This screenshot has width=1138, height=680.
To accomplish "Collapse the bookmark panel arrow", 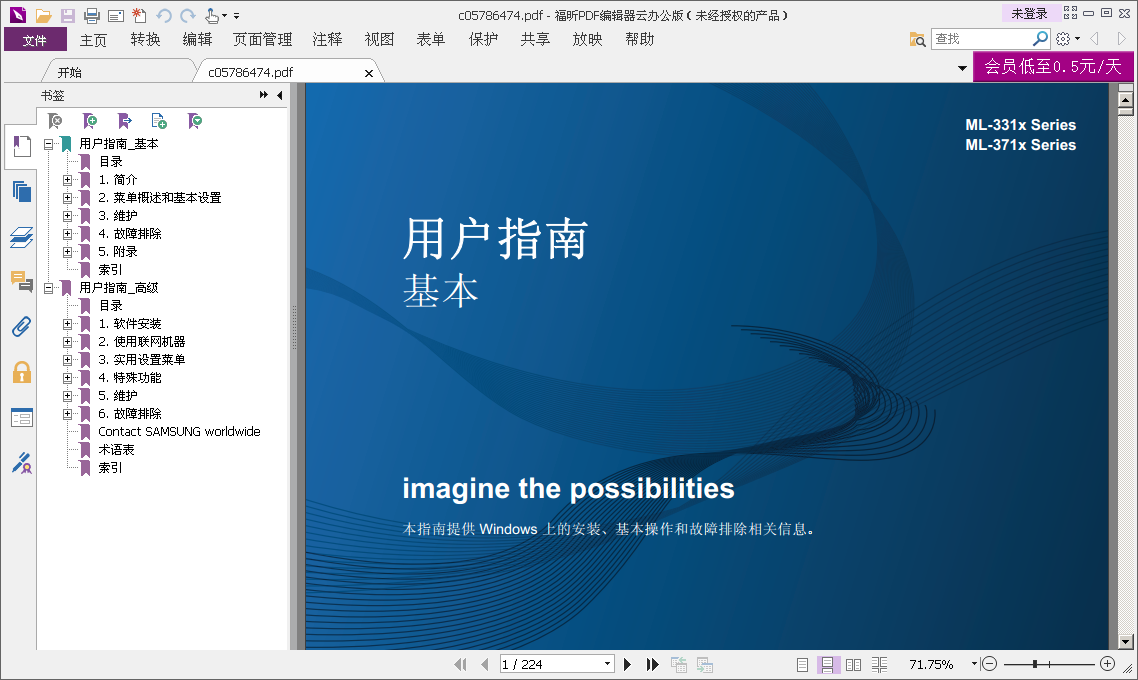I will click(x=280, y=95).
